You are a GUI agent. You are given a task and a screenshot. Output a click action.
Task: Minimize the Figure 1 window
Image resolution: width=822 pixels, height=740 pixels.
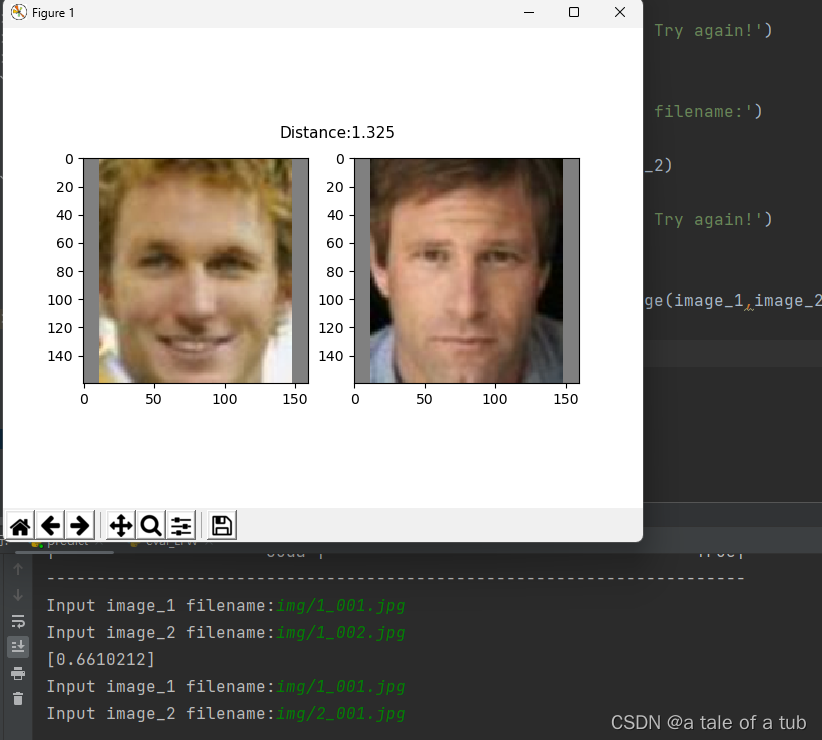point(529,12)
